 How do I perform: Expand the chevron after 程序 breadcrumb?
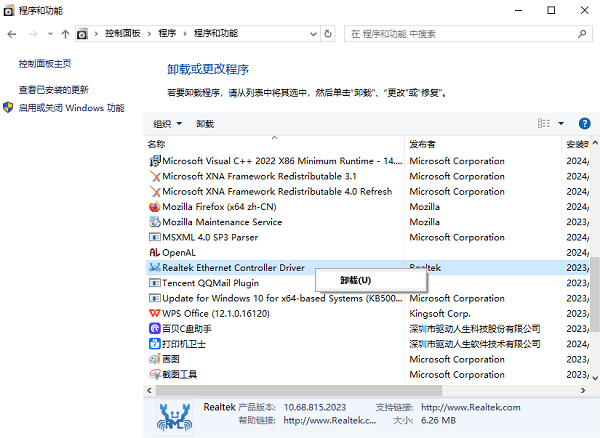point(185,34)
